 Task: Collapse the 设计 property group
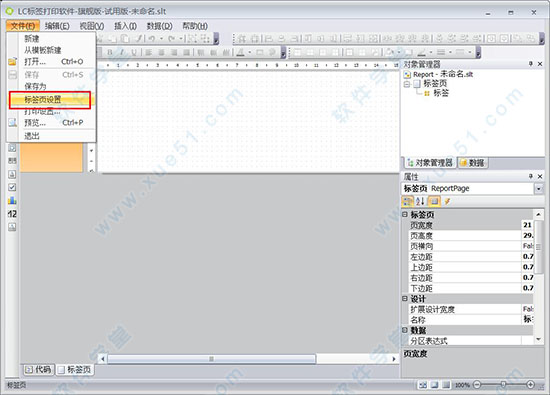click(405, 298)
